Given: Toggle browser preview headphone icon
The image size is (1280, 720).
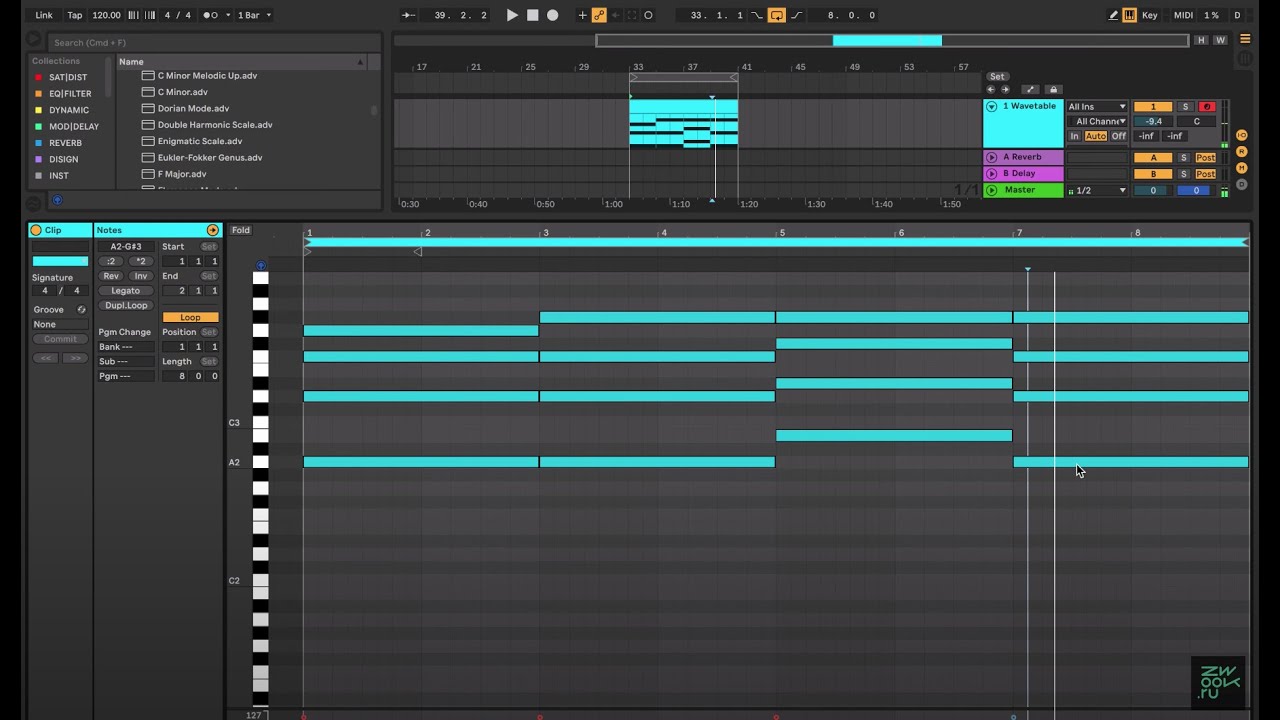Looking at the screenshot, I should 57,200.
